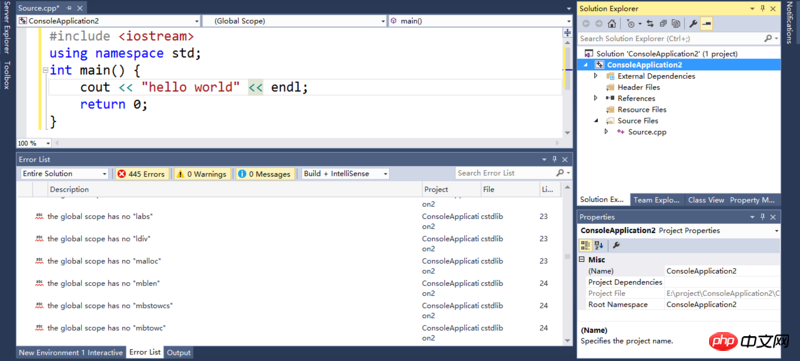Sort by the Description column header
Image resolution: width=800 pixels, height=361 pixels.
[x=235, y=190]
